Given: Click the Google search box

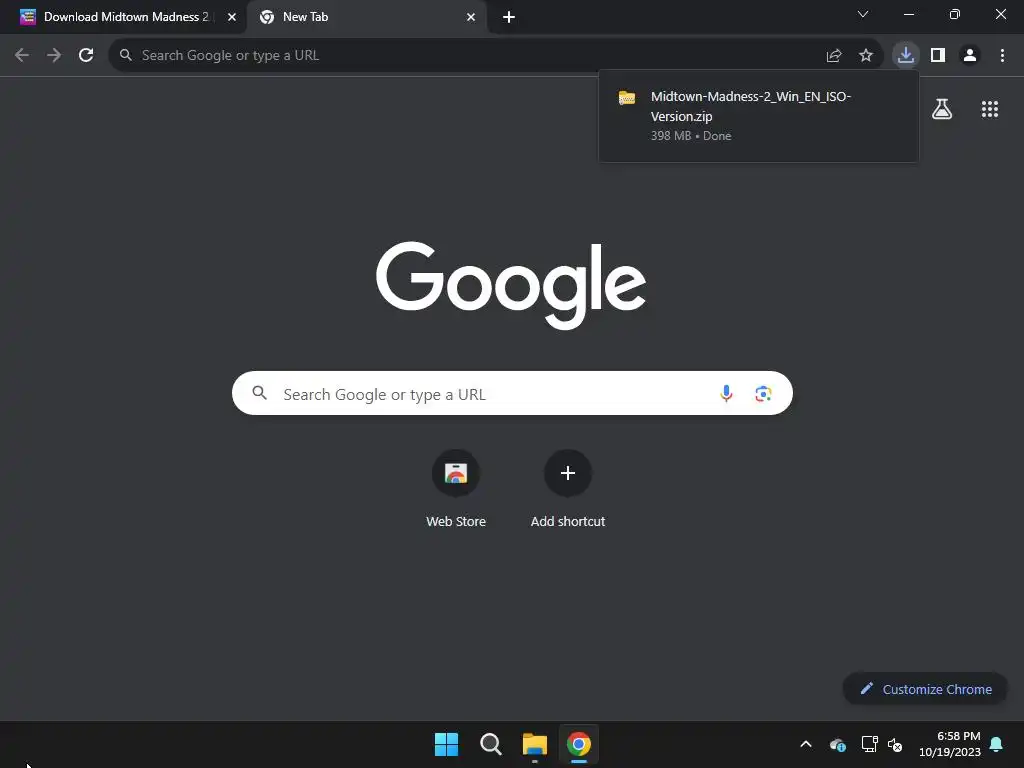Looking at the screenshot, I should 512,393.
